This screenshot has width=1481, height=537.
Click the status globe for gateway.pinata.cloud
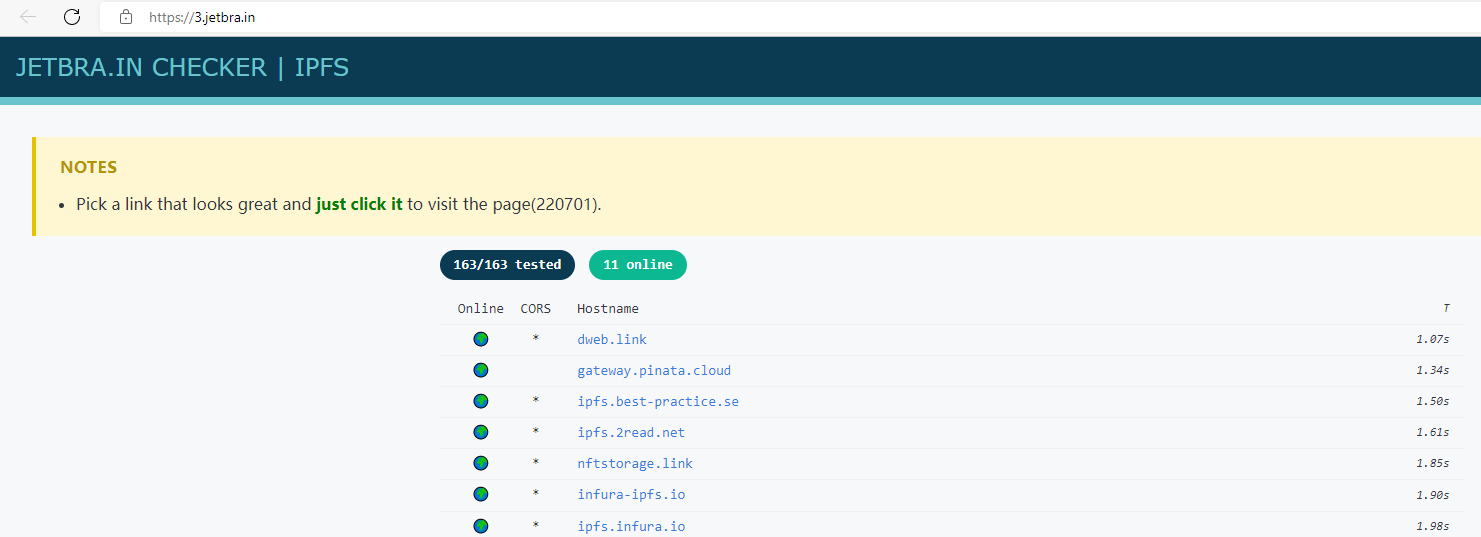tap(481, 370)
